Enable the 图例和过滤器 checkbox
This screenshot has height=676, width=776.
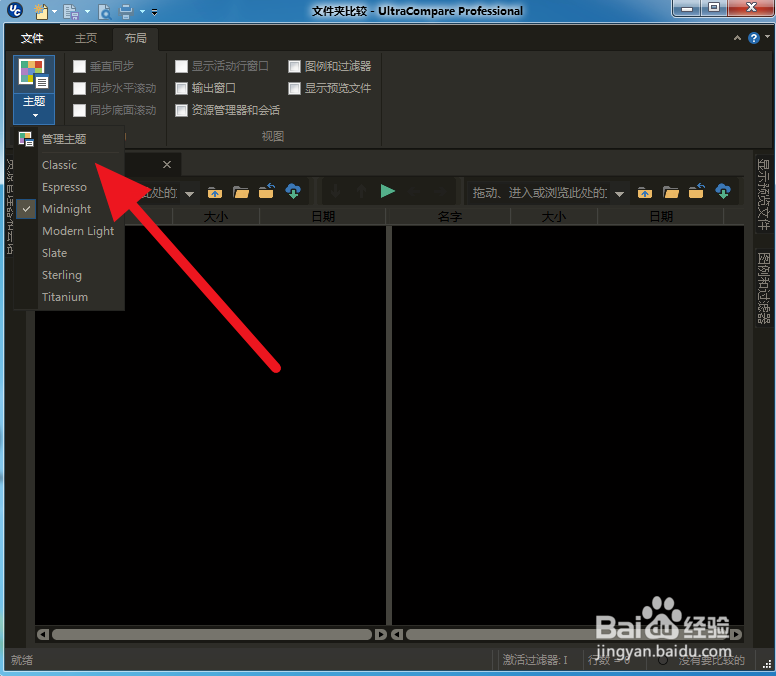tap(294, 66)
